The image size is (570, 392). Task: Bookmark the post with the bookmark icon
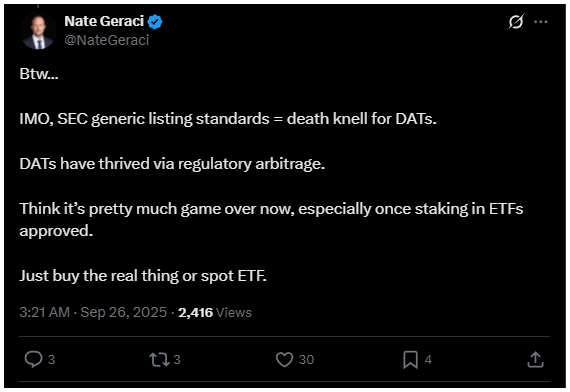tap(410, 360)
